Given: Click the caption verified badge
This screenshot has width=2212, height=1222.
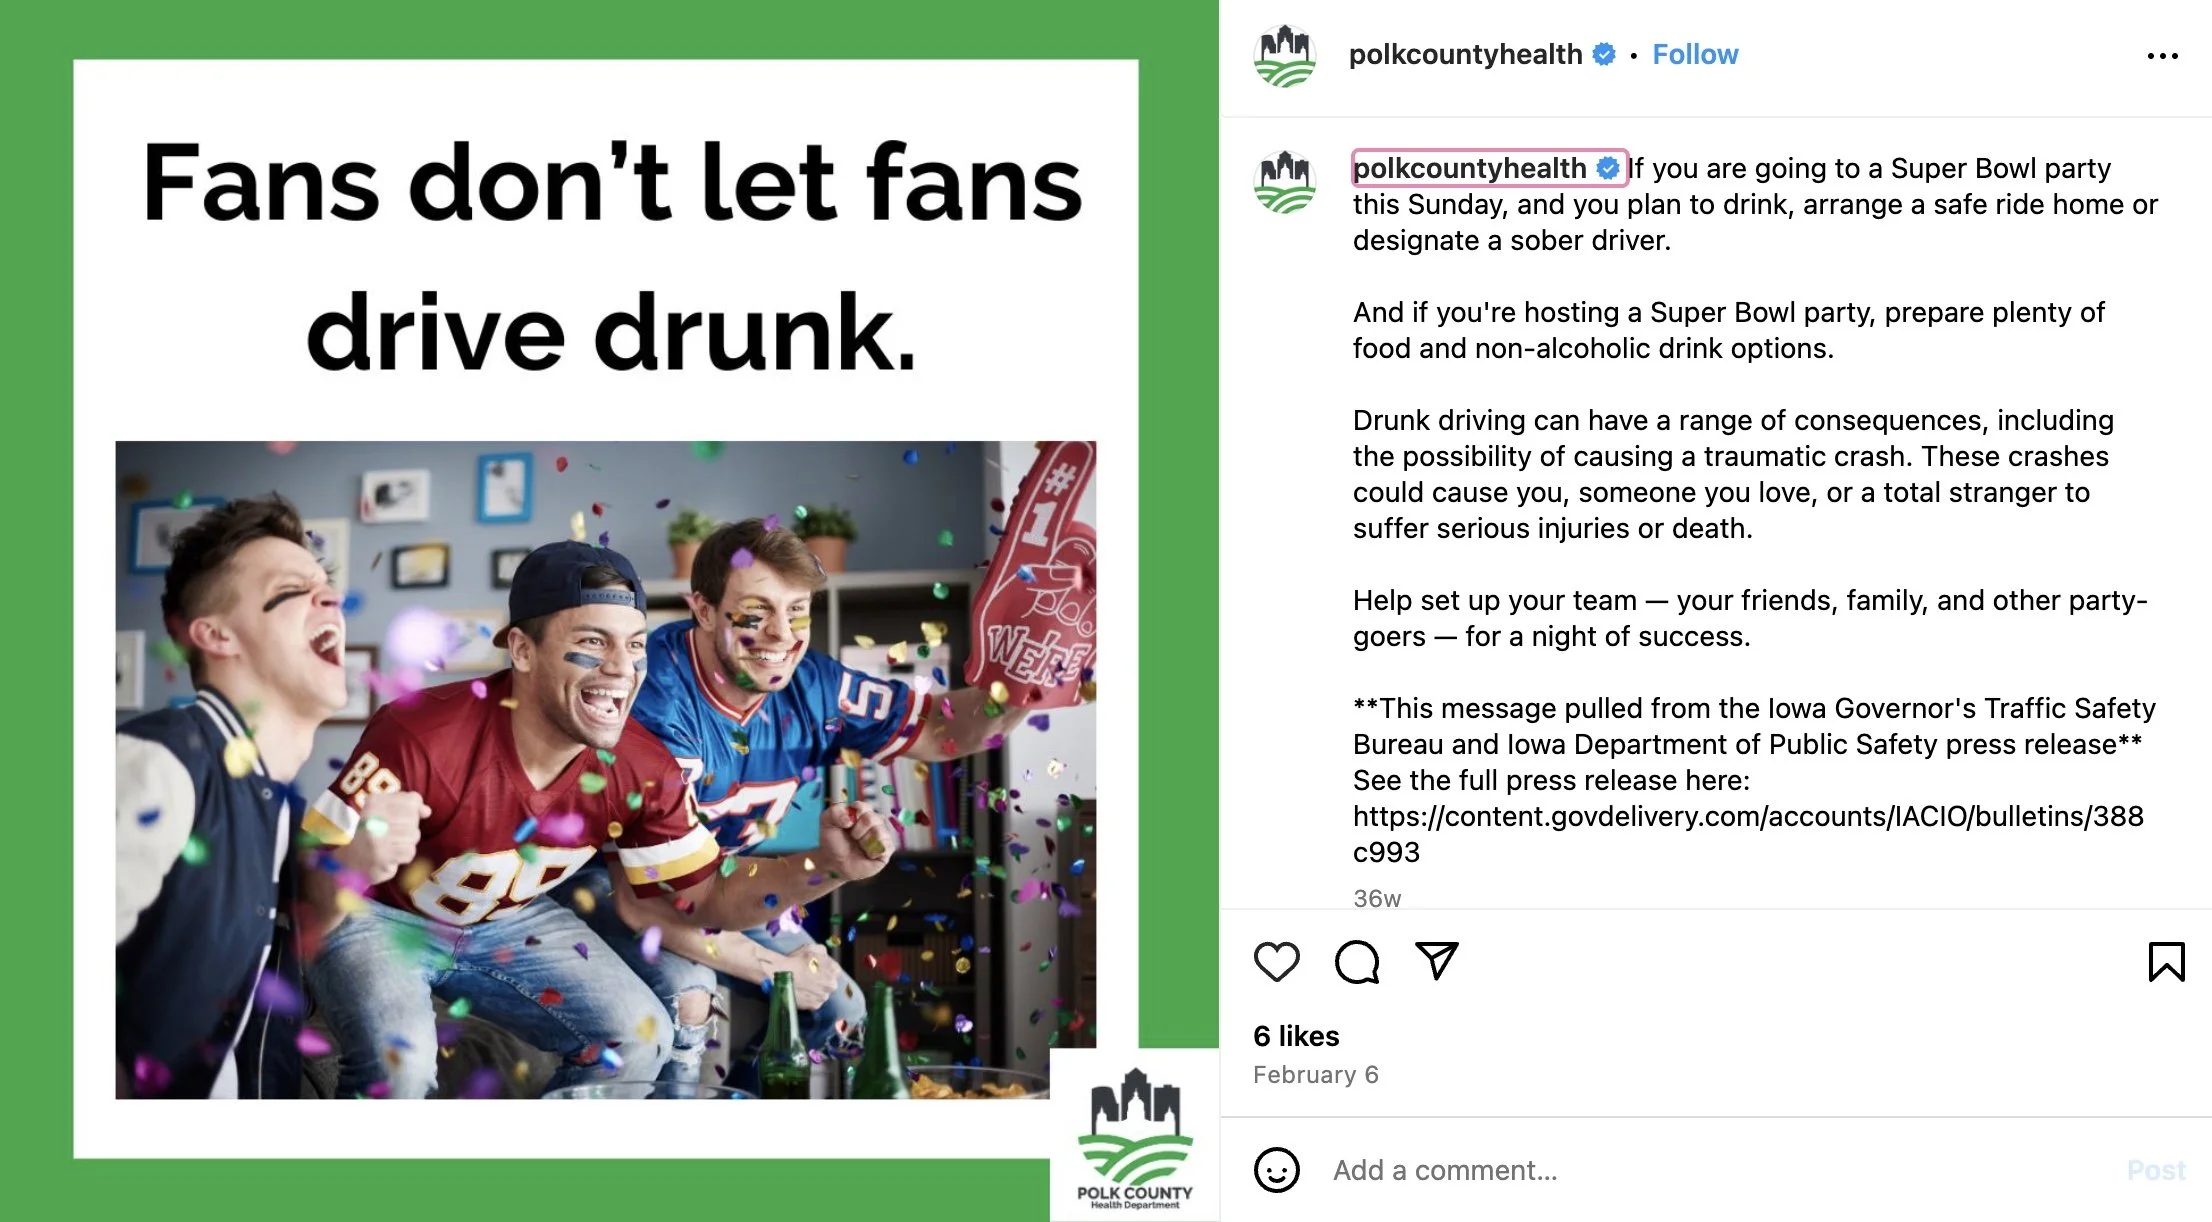Looking at the screenshot, I should (x=1608, y=168).
